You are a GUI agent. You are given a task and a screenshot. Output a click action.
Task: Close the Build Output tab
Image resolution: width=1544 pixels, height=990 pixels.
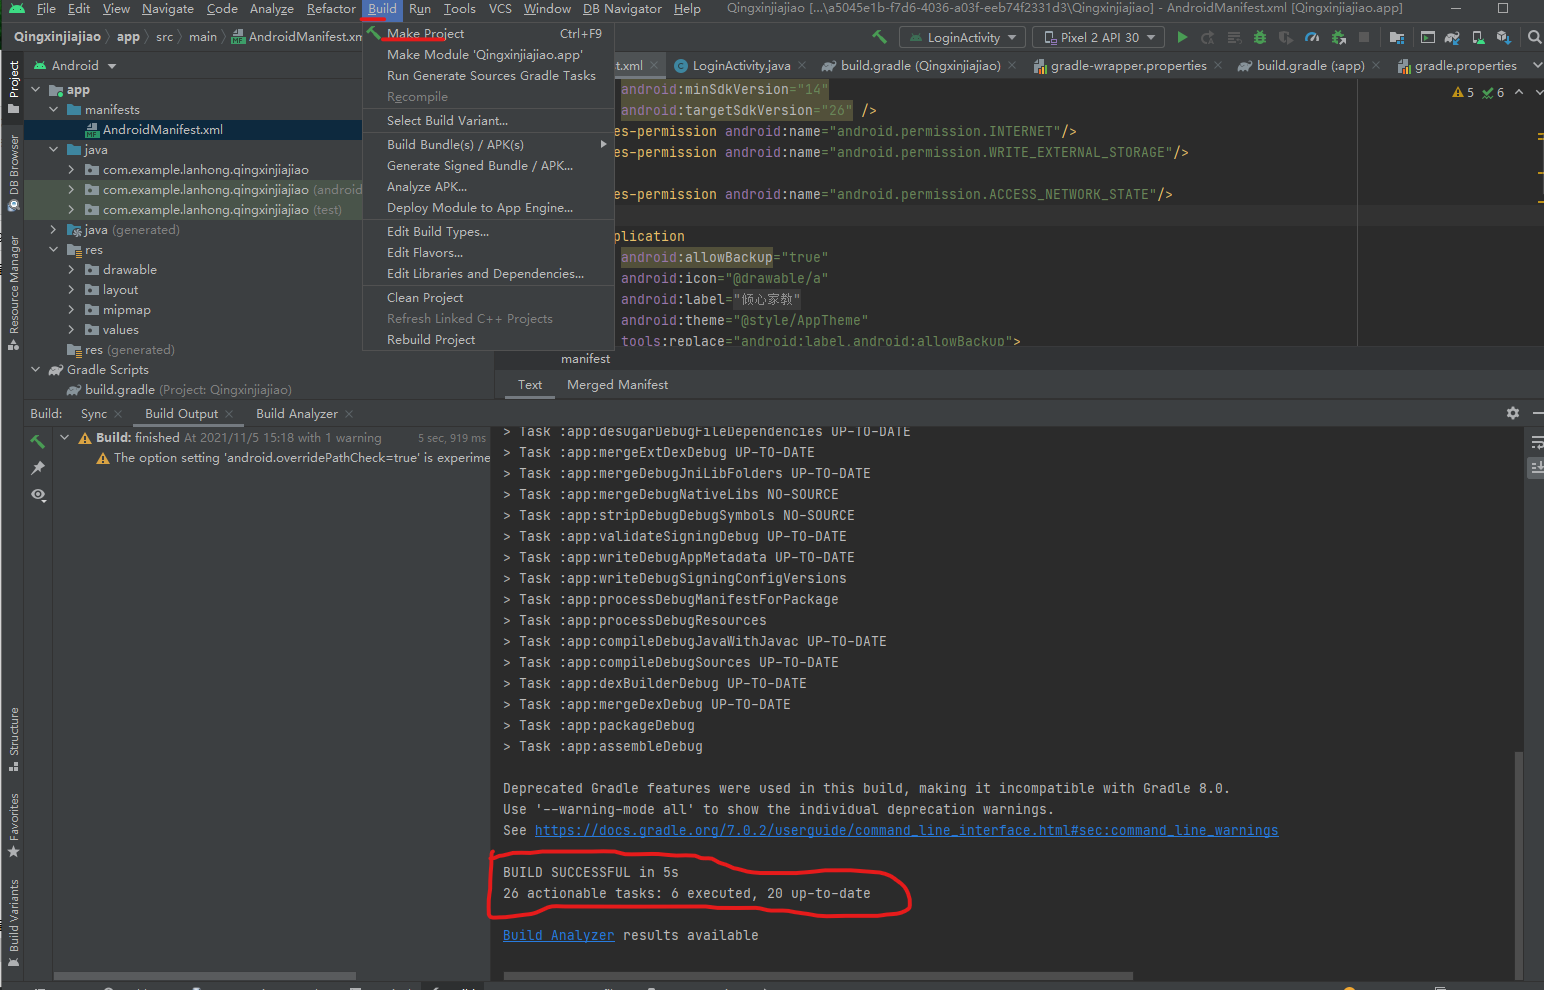pos(229,414)
